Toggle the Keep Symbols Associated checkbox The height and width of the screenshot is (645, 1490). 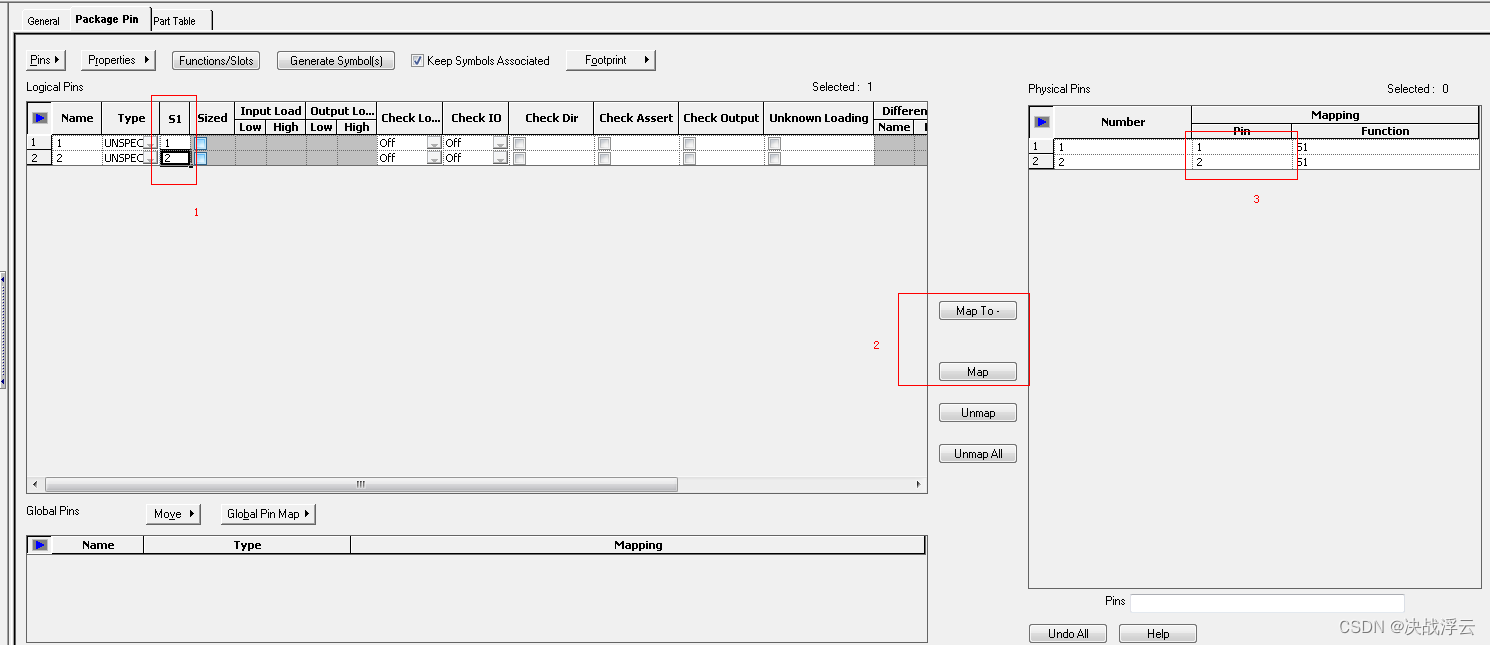coord(417,60)
